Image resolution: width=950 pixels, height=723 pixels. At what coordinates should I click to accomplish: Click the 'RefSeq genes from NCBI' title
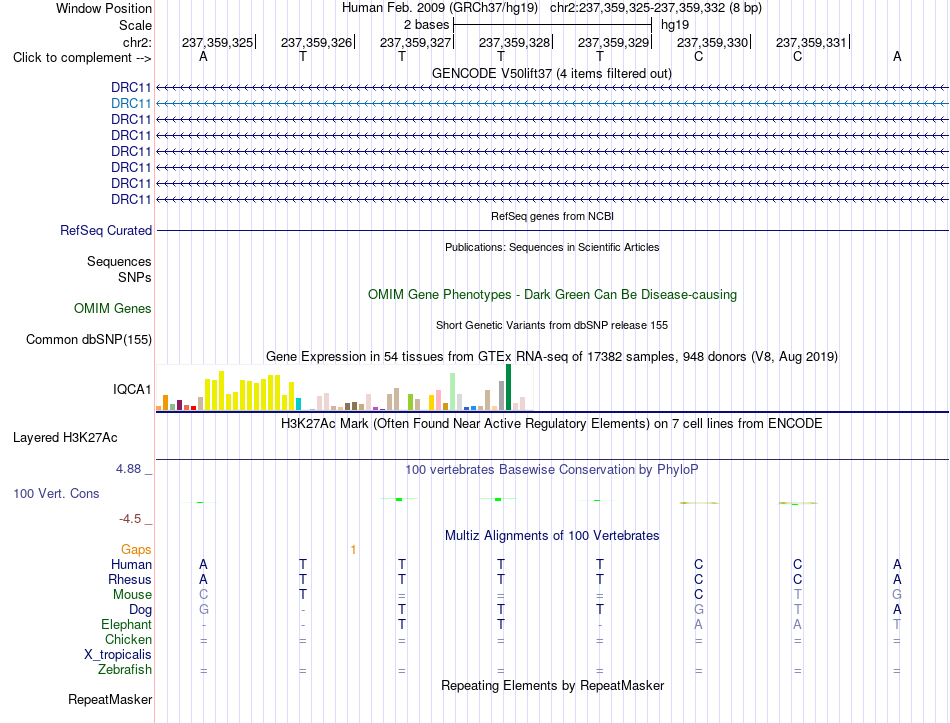(553, 216)
